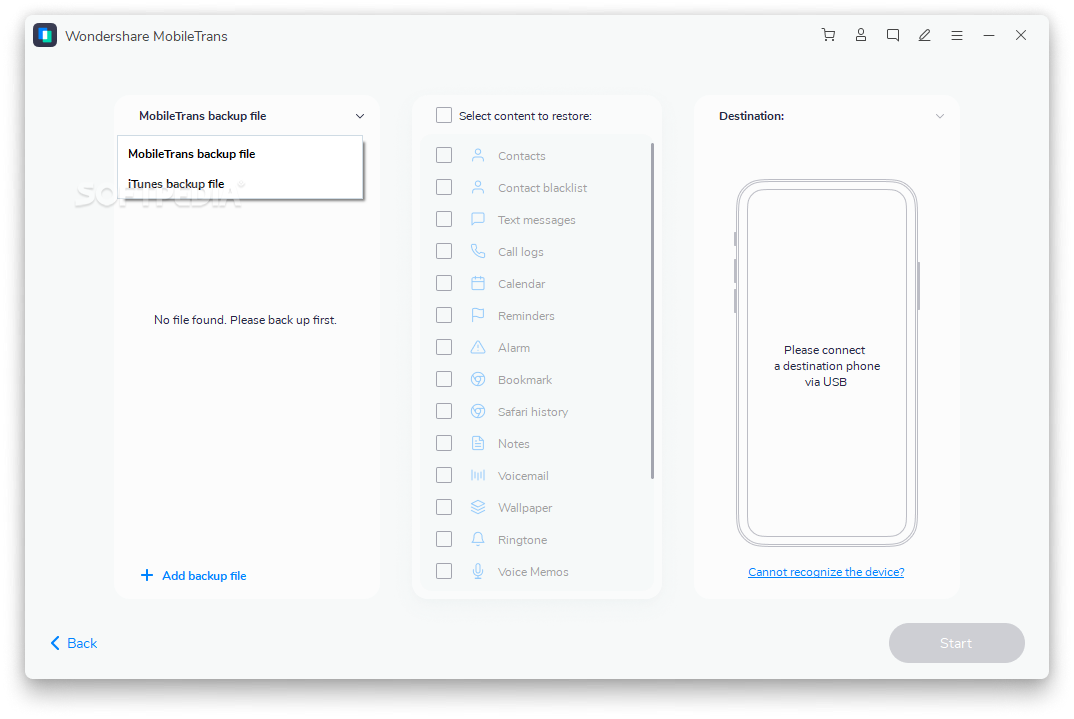Enable the Voicemail checkbox

click(444, 475)
